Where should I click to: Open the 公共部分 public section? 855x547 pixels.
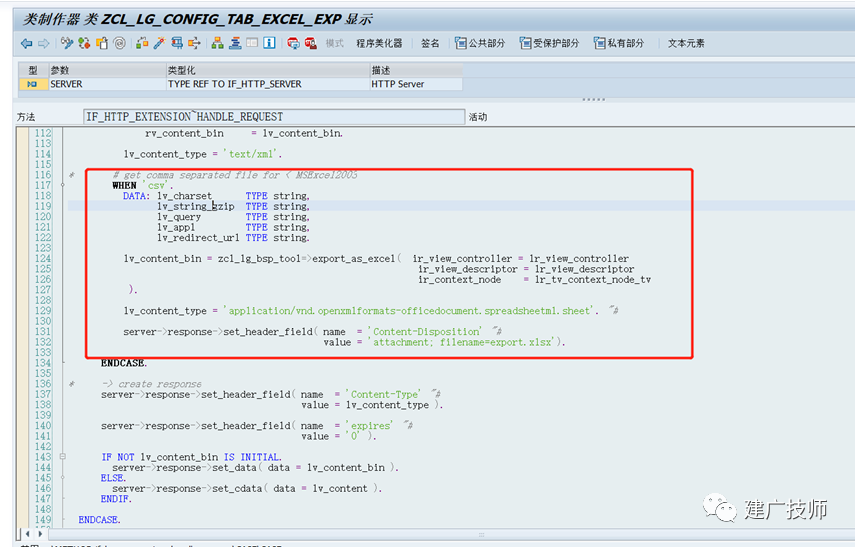pos(480,43)
